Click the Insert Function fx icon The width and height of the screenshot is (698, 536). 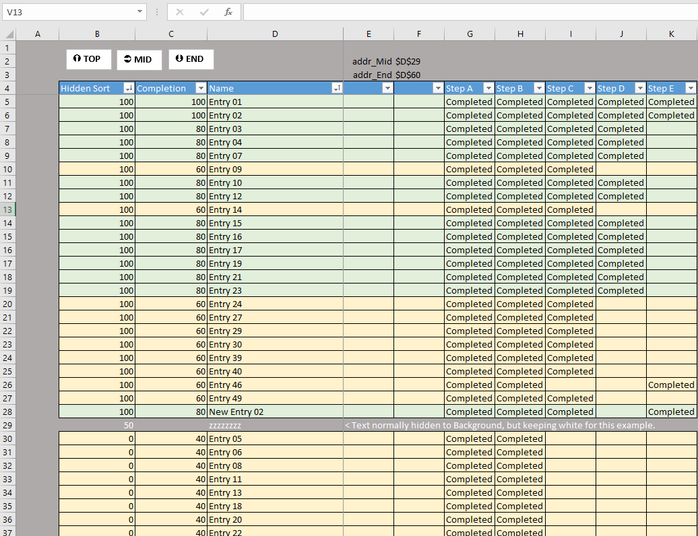[x=228, y=12]
